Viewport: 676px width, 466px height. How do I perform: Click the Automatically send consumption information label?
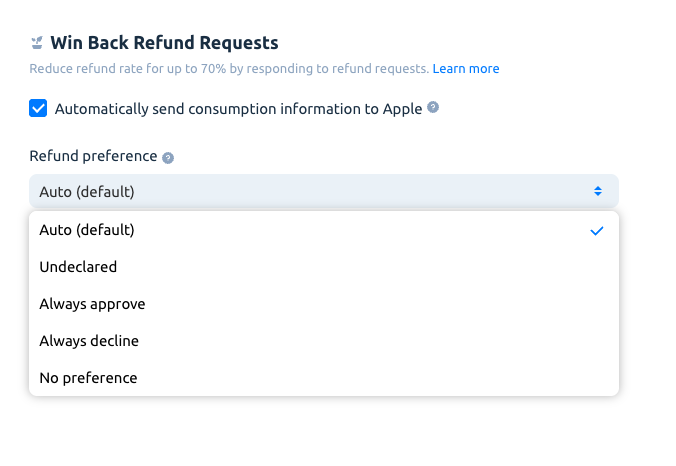click(x=238, y=109)
